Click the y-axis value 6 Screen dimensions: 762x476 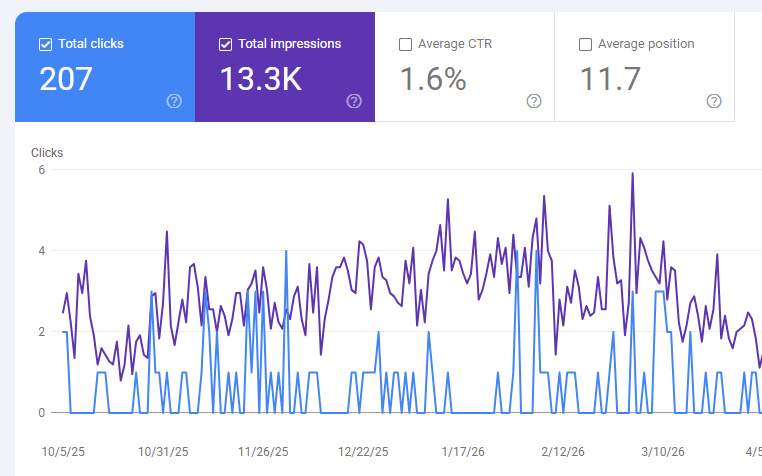[42, 170]
